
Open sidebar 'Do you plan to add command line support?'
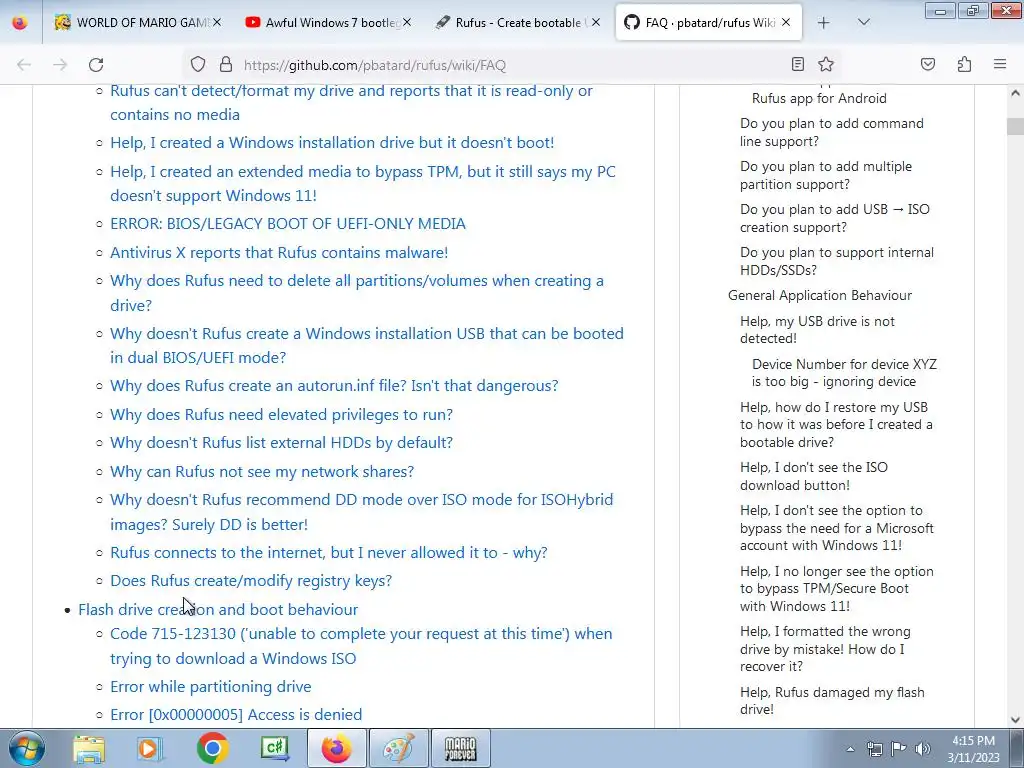831,132
